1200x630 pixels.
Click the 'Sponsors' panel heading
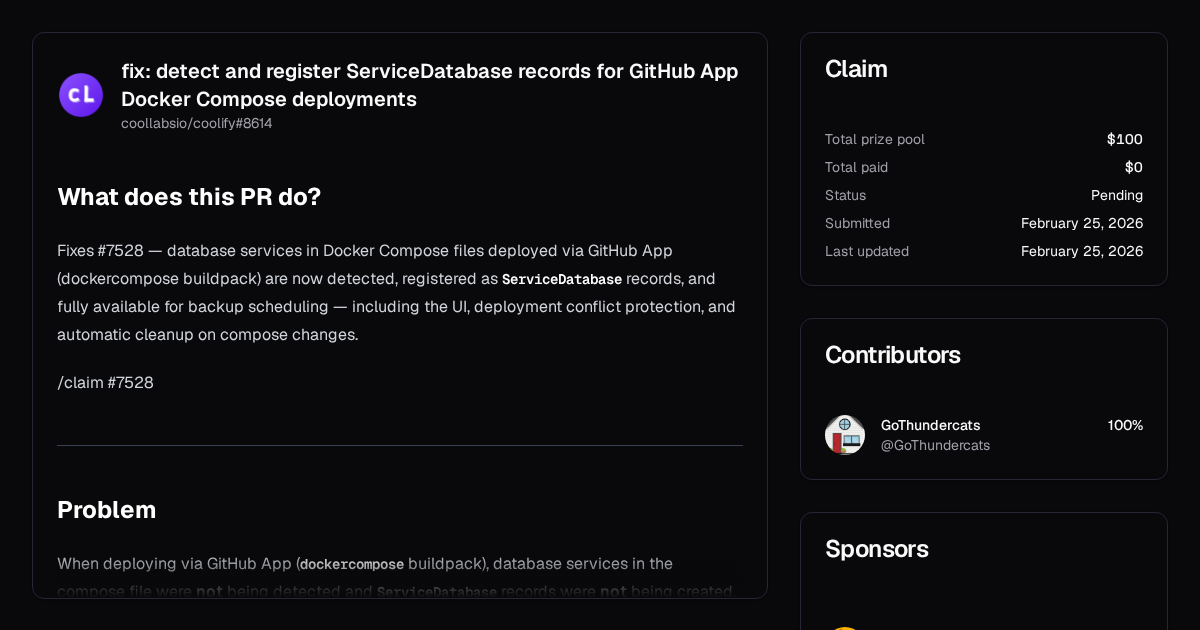(877, 549)
